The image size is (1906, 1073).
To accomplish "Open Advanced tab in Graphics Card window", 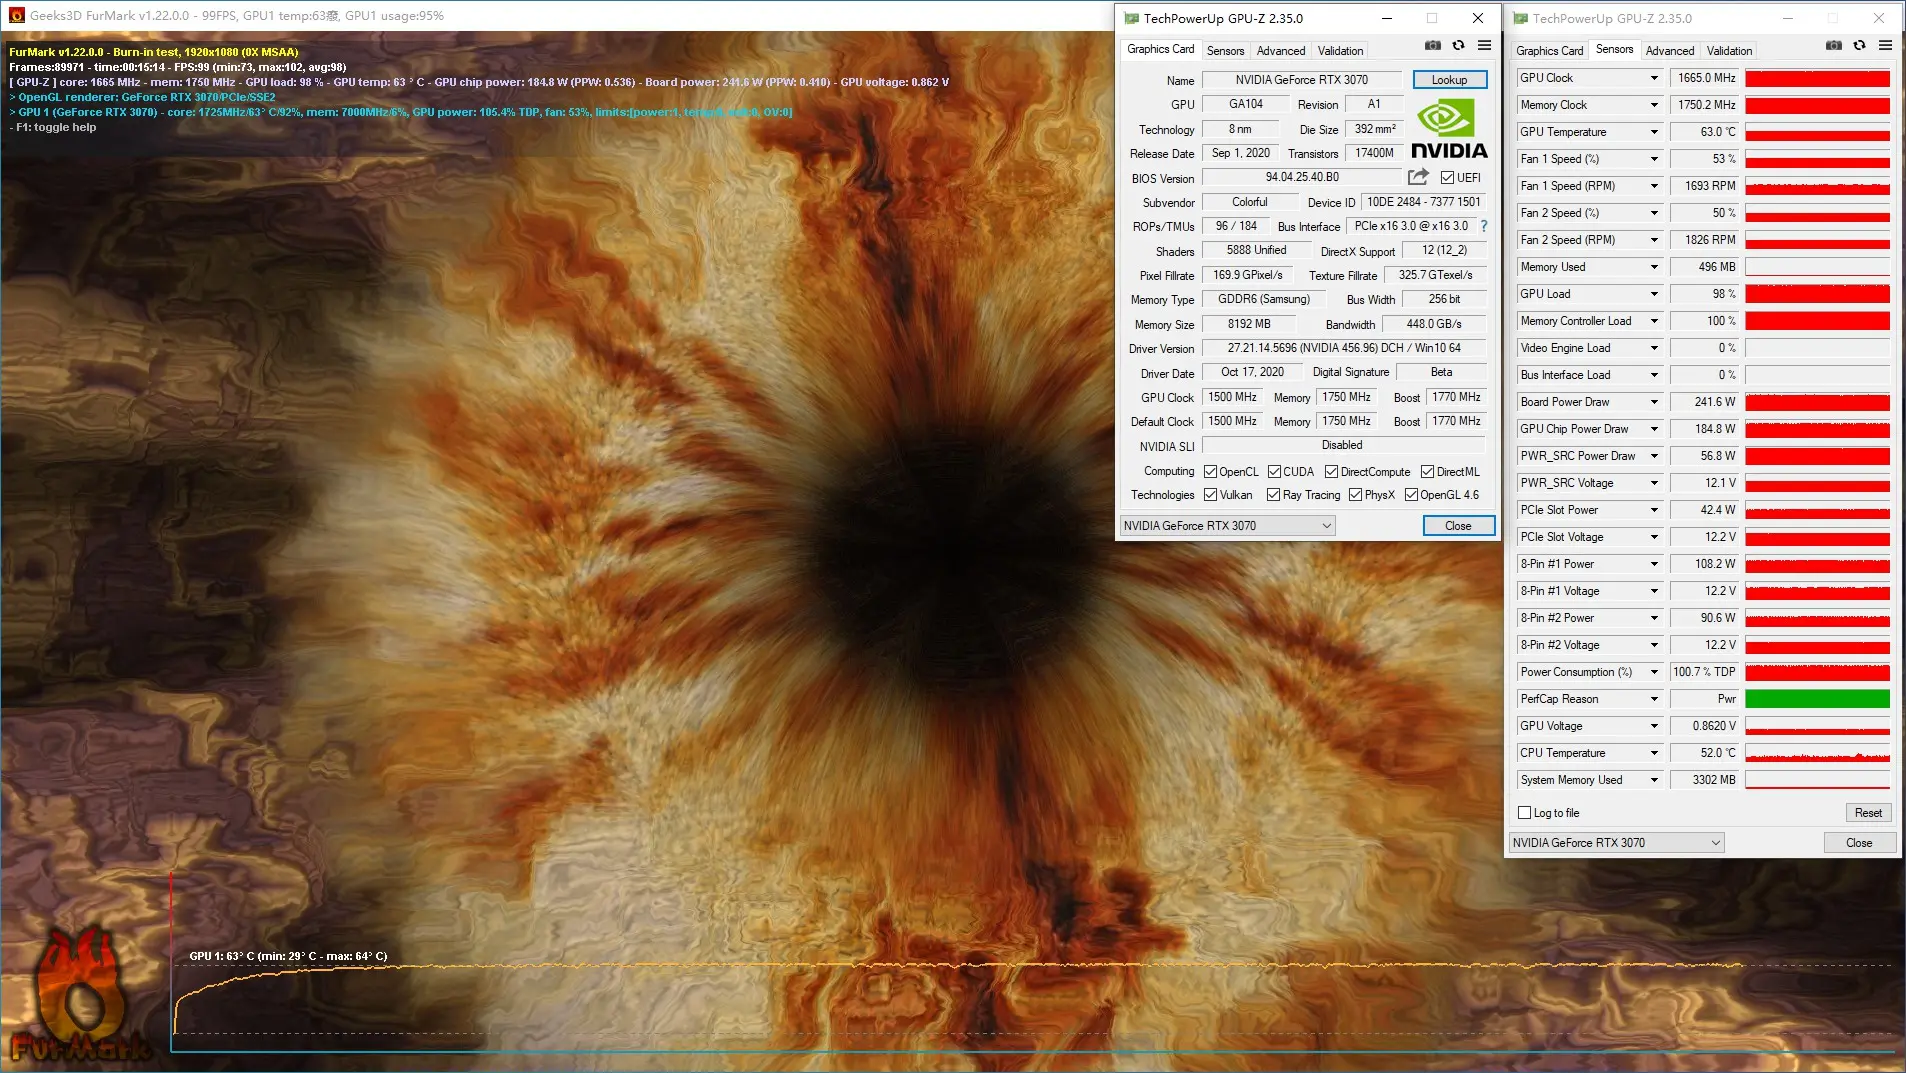I will (1281, 51).
